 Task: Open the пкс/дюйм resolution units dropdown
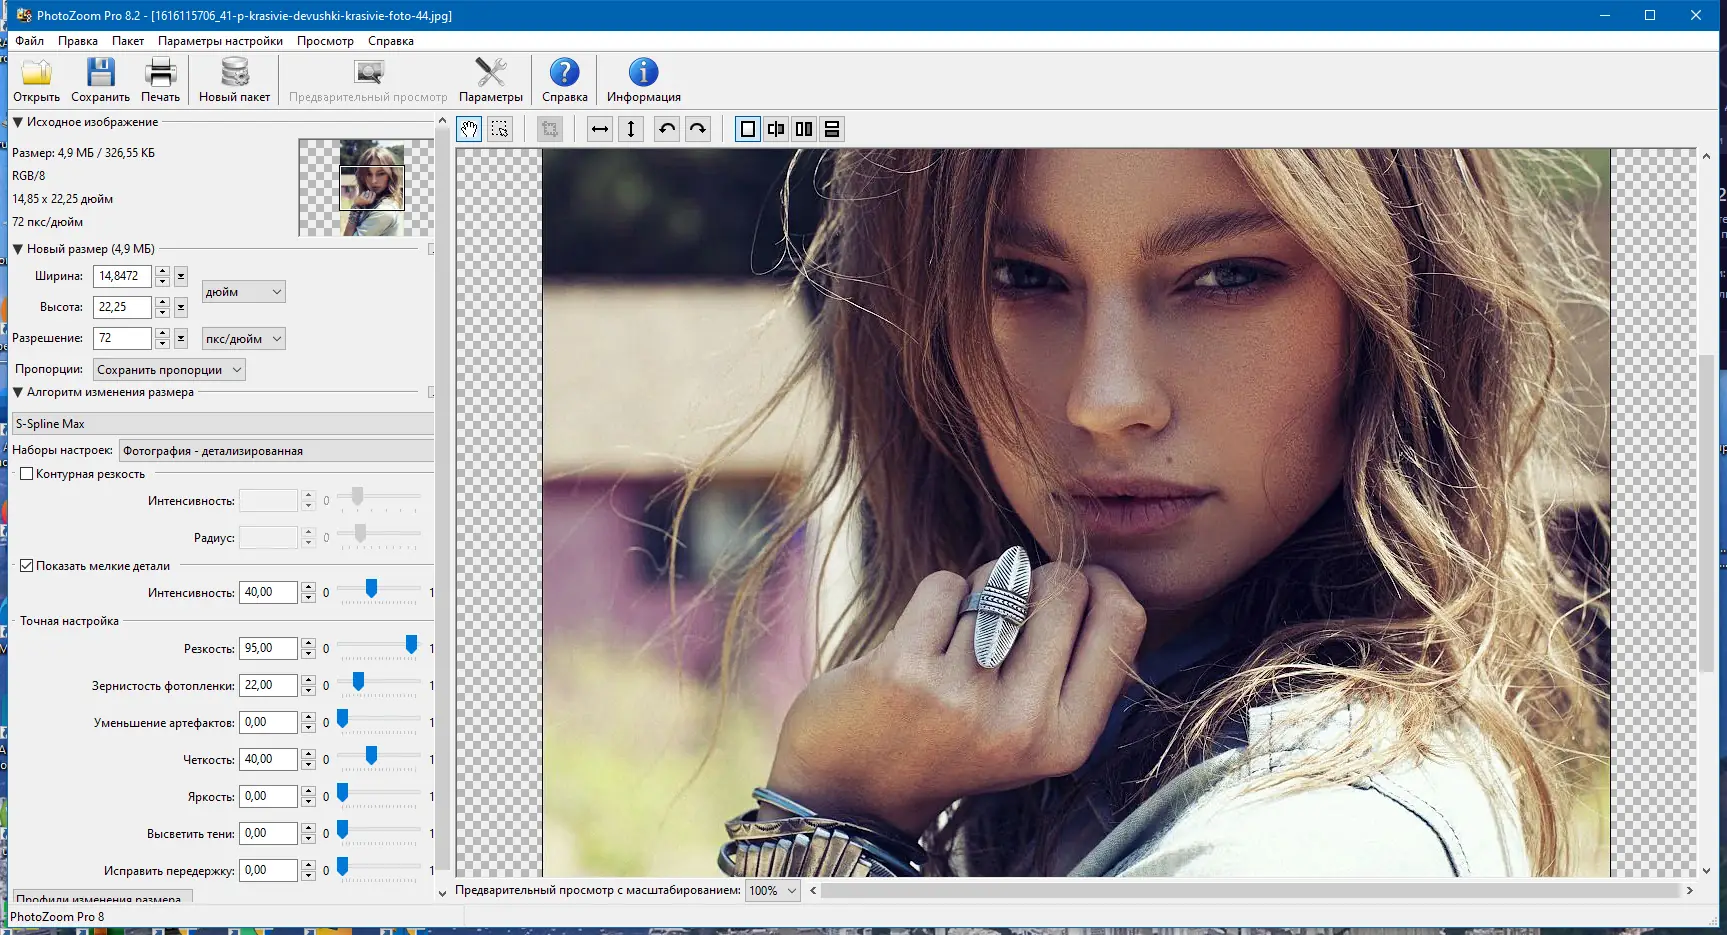[244, 339]
